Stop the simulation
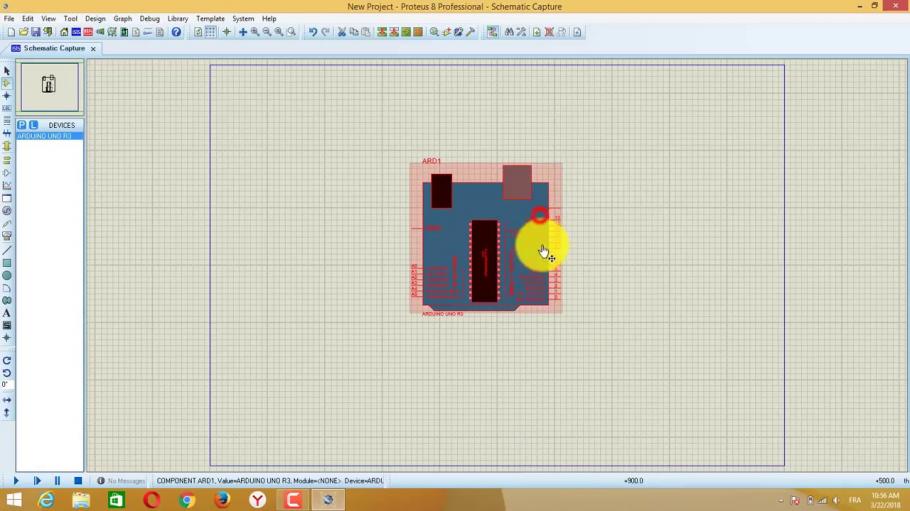 [78, 481]
